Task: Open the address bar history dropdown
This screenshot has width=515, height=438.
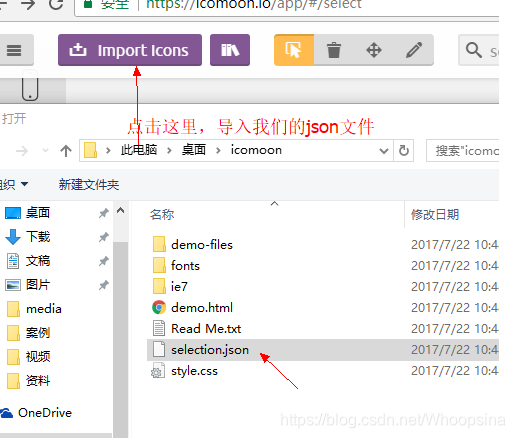Action: [384, 151]
